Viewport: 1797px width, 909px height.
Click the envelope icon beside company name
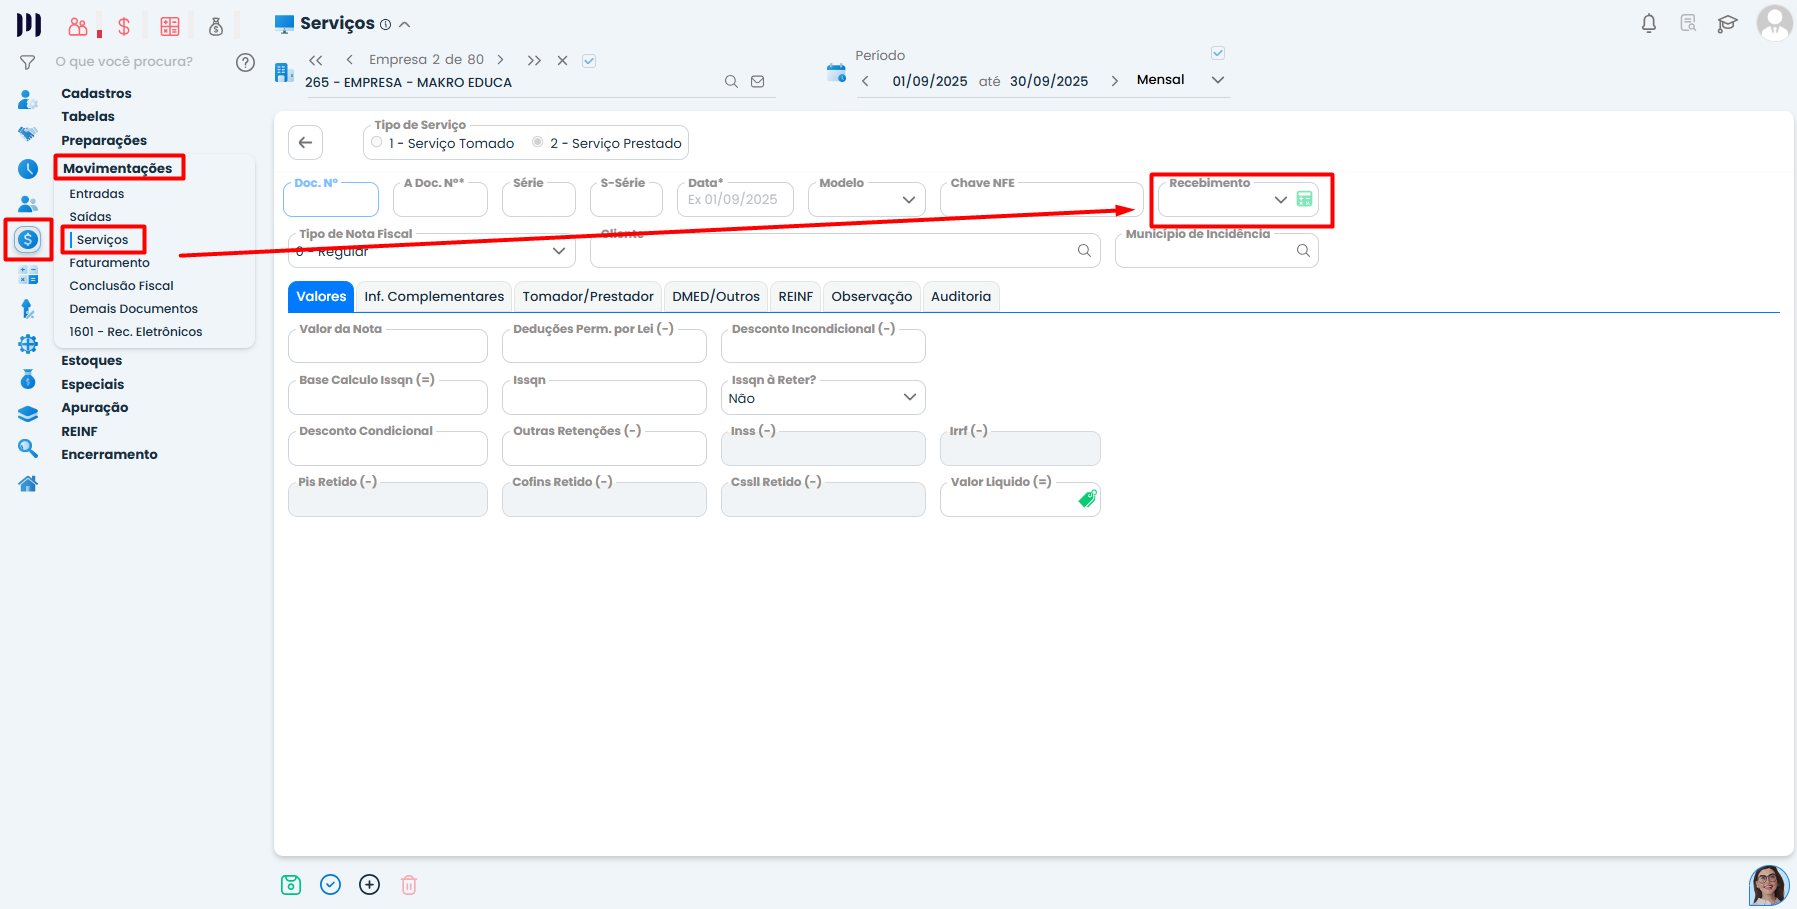(x=758, y=82)
